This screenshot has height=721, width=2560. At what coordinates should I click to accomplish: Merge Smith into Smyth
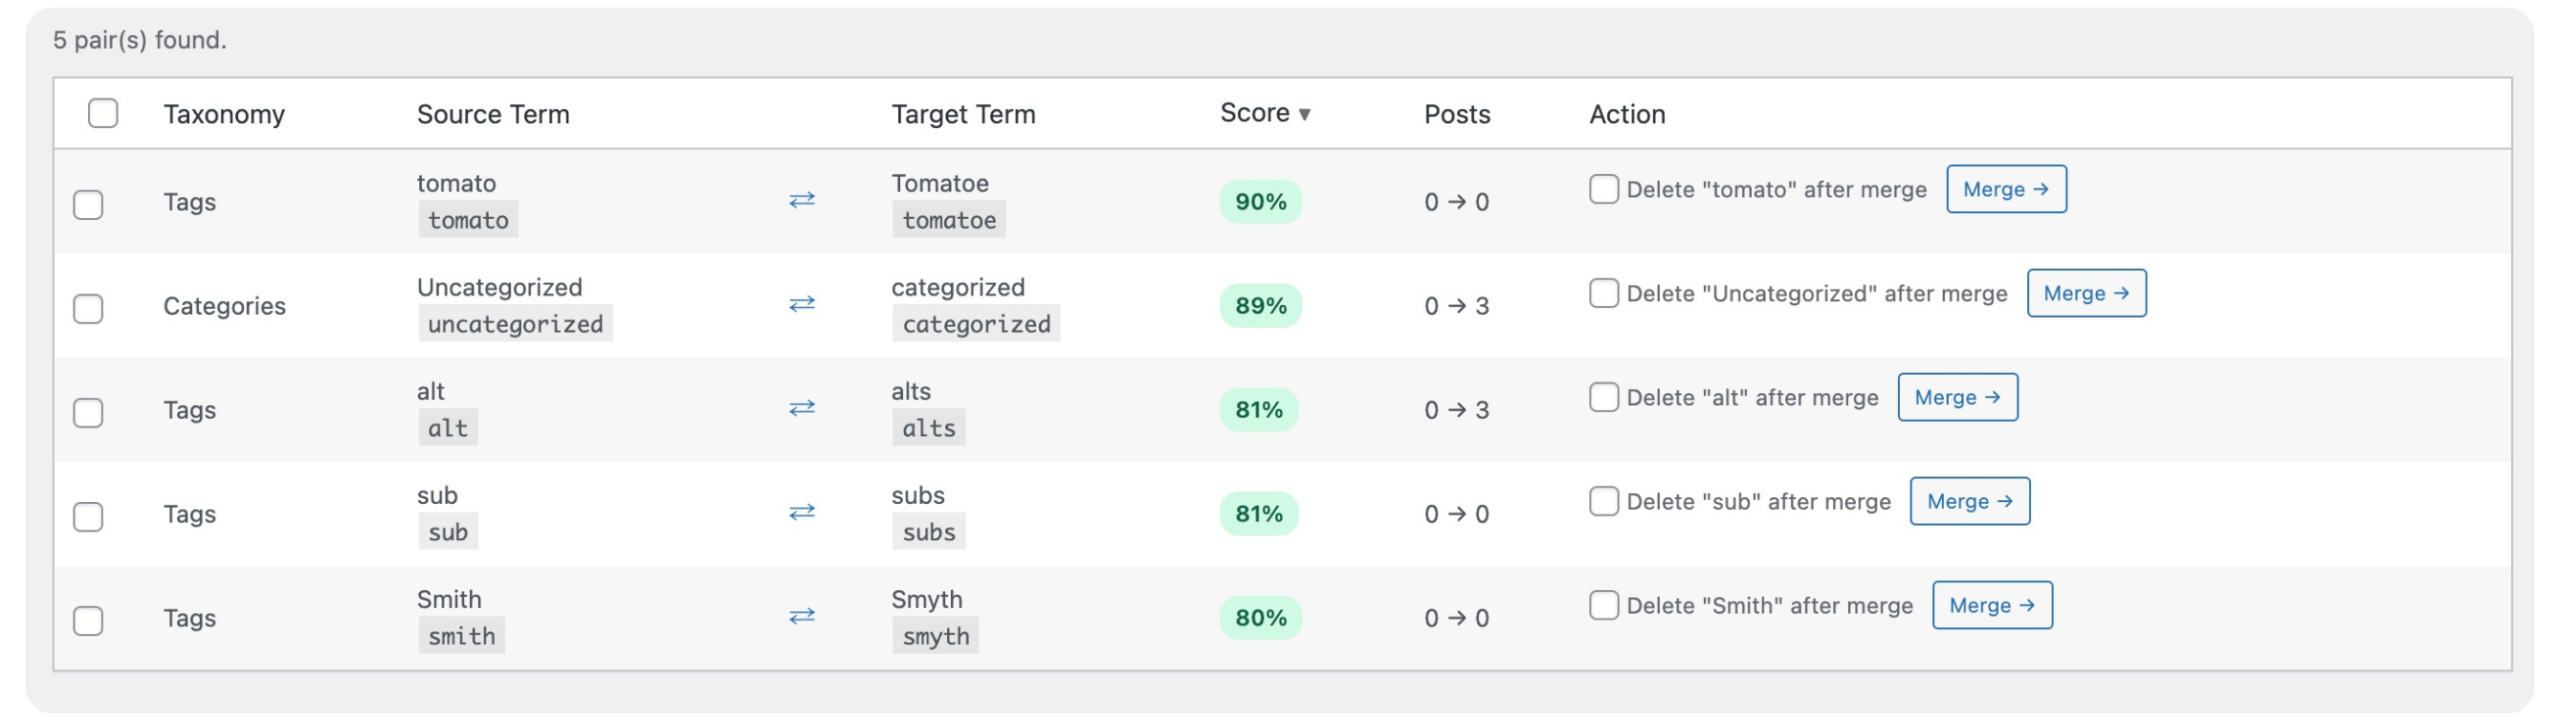(1991, 605)
